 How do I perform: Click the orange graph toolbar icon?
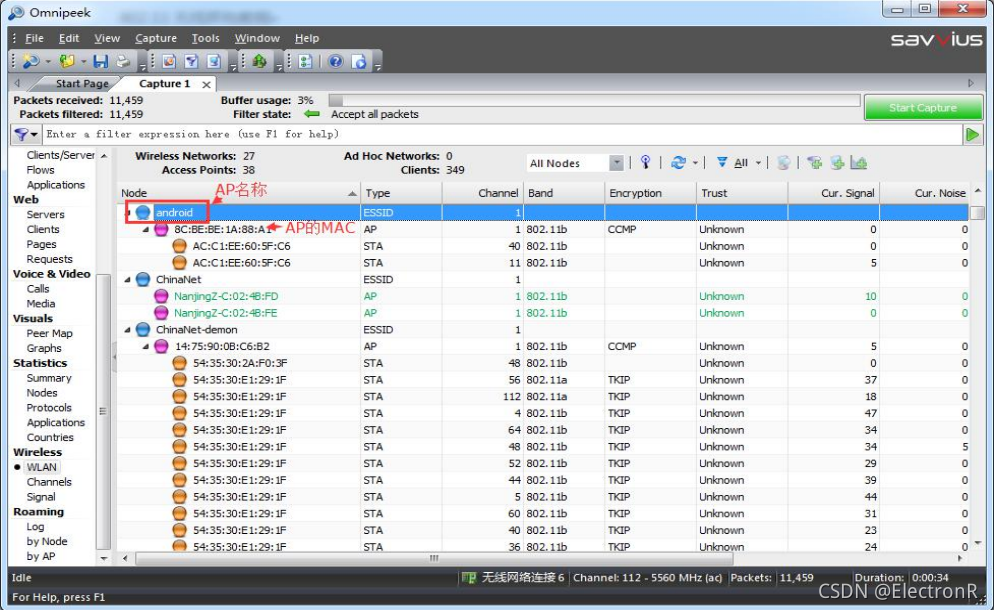click(x=169, y=62)
